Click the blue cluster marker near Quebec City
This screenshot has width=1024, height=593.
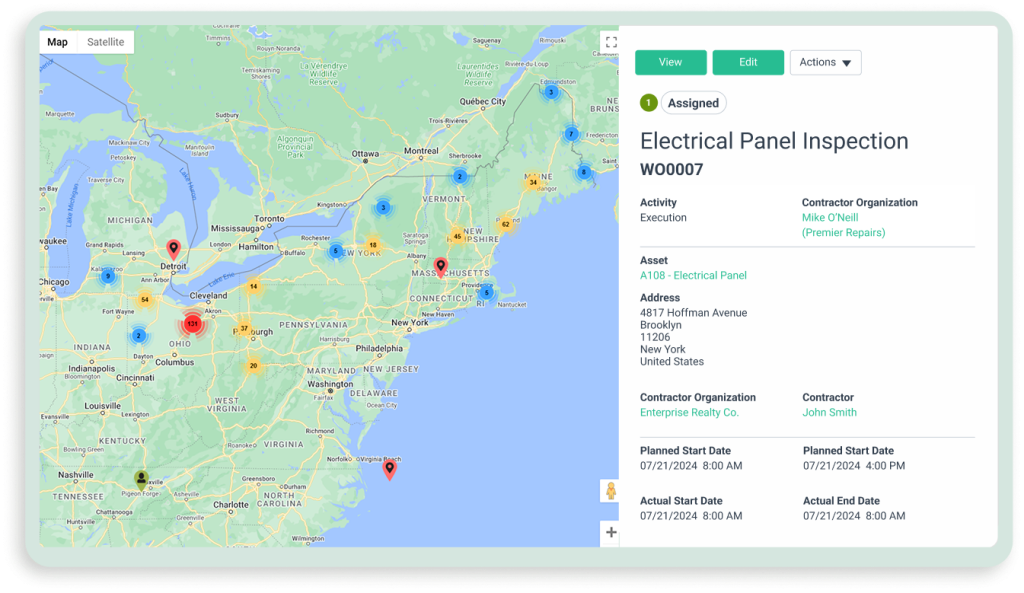(x=551, y=92)
